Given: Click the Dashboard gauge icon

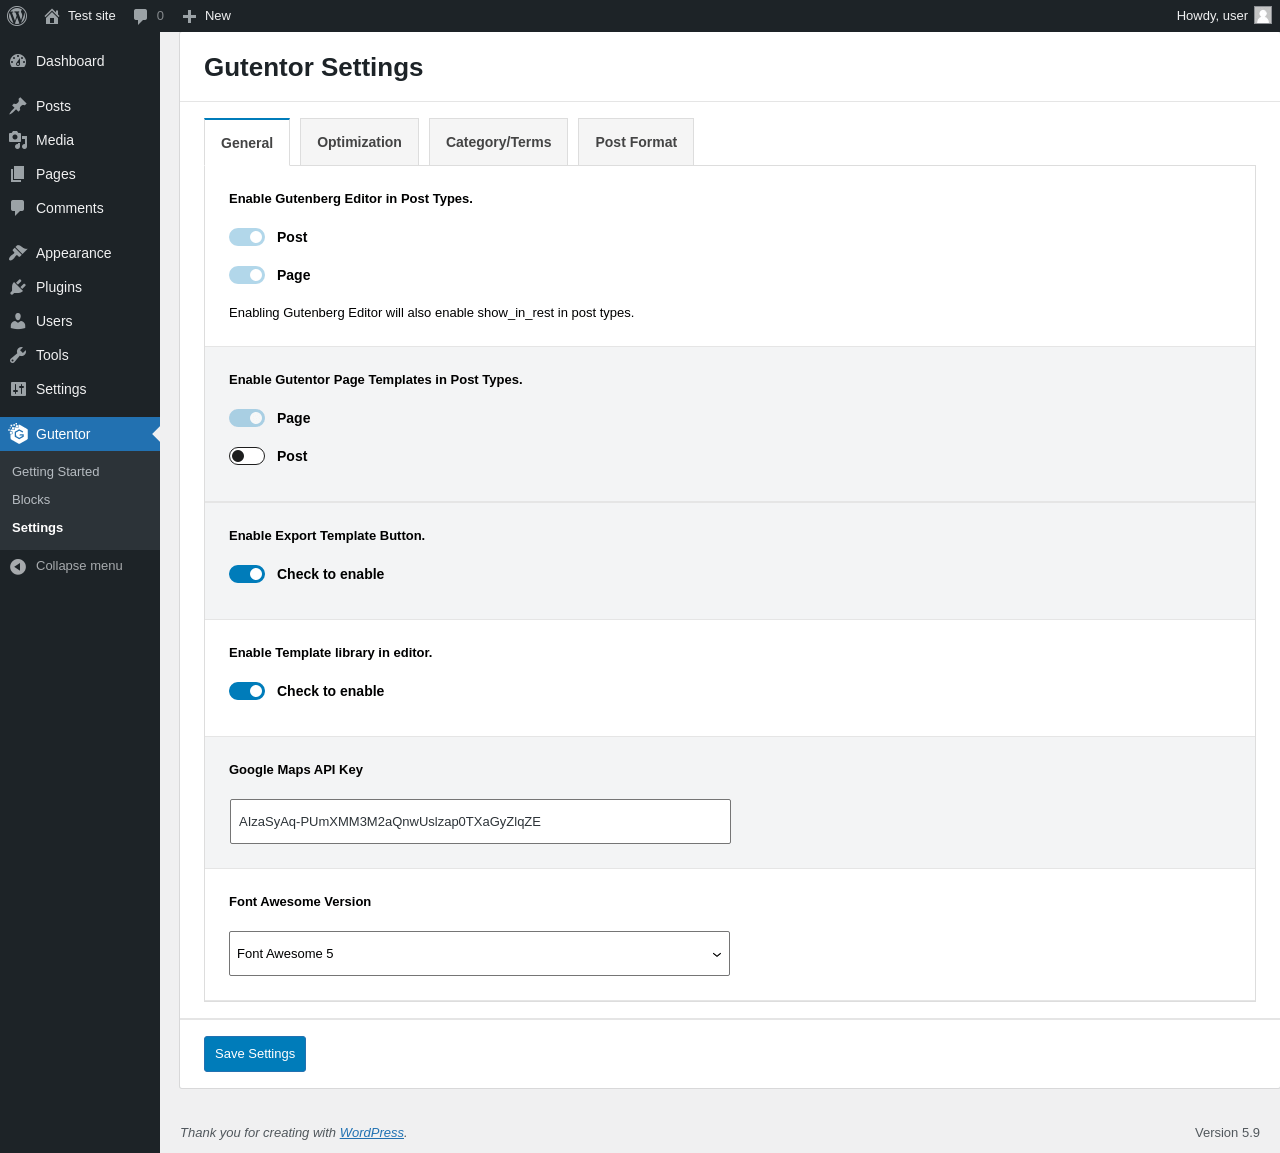Looking at the screenshot, I should (18, 61).
